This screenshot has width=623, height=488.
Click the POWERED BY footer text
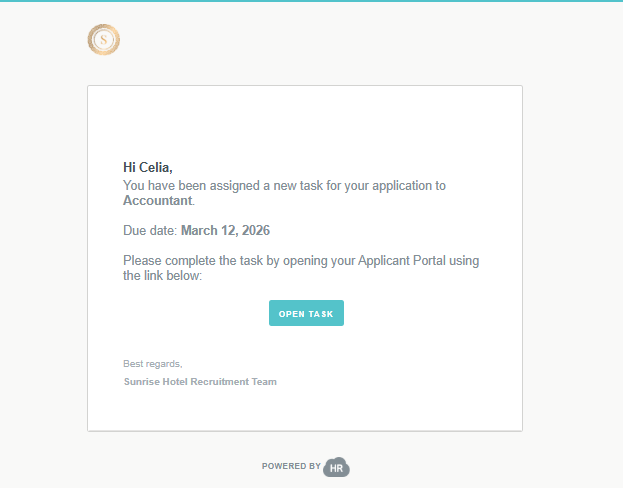[x=291, y=466]
